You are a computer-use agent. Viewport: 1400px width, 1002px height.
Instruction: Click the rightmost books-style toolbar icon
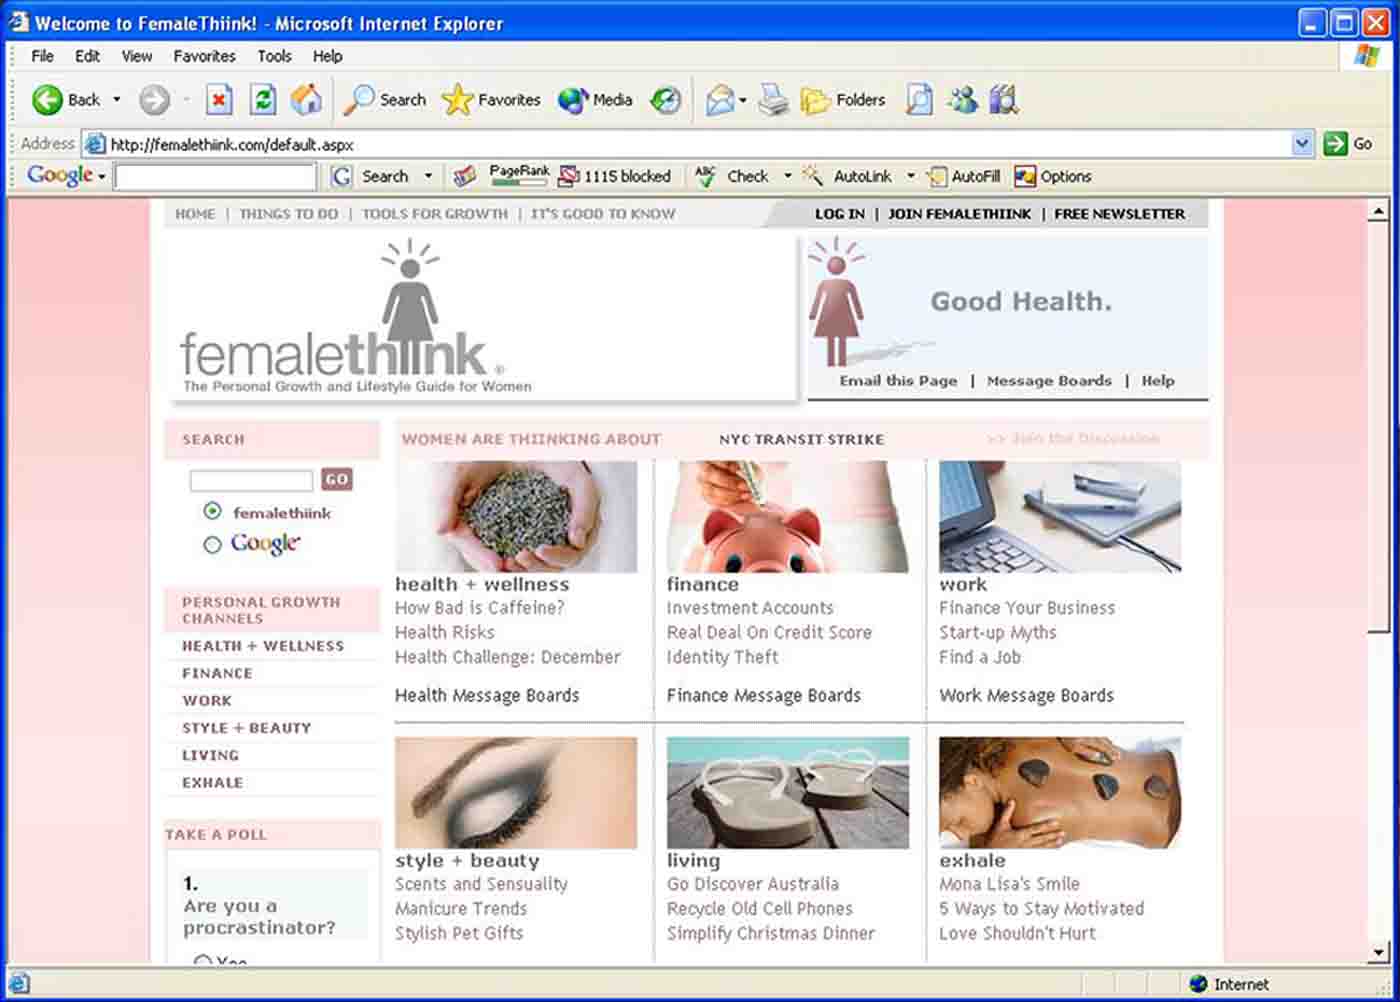[x=1003, y=99]
